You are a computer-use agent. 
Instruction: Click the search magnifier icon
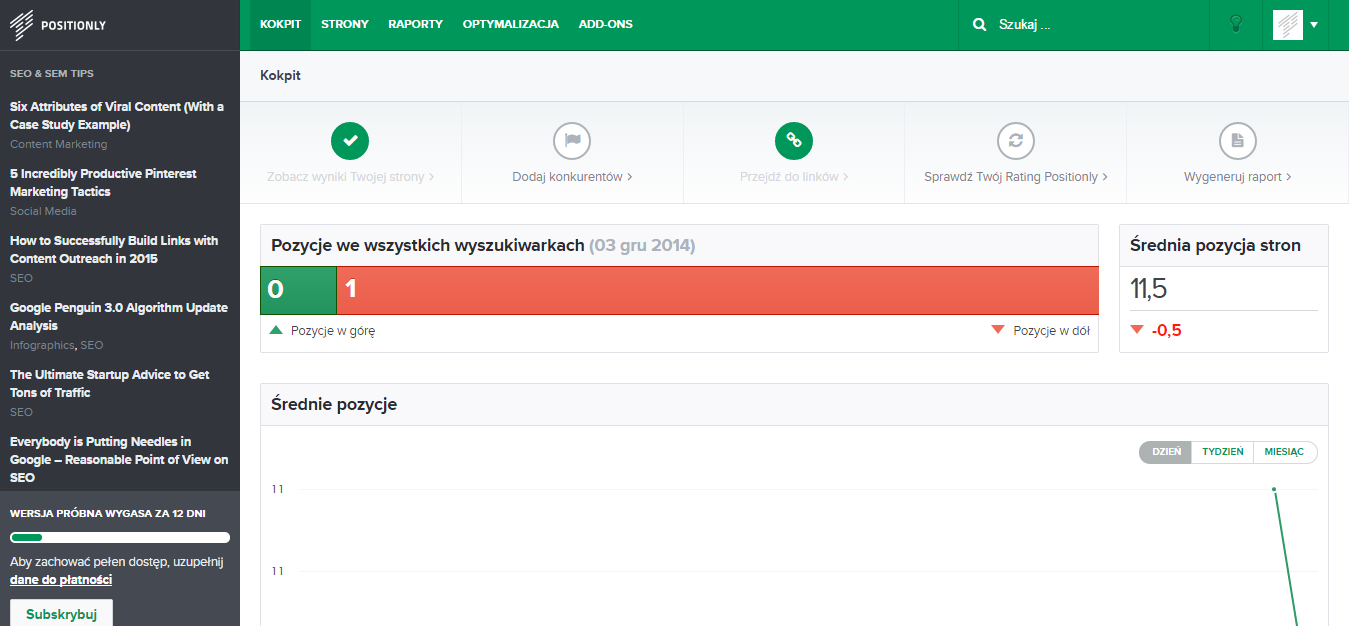click(979, 24)
